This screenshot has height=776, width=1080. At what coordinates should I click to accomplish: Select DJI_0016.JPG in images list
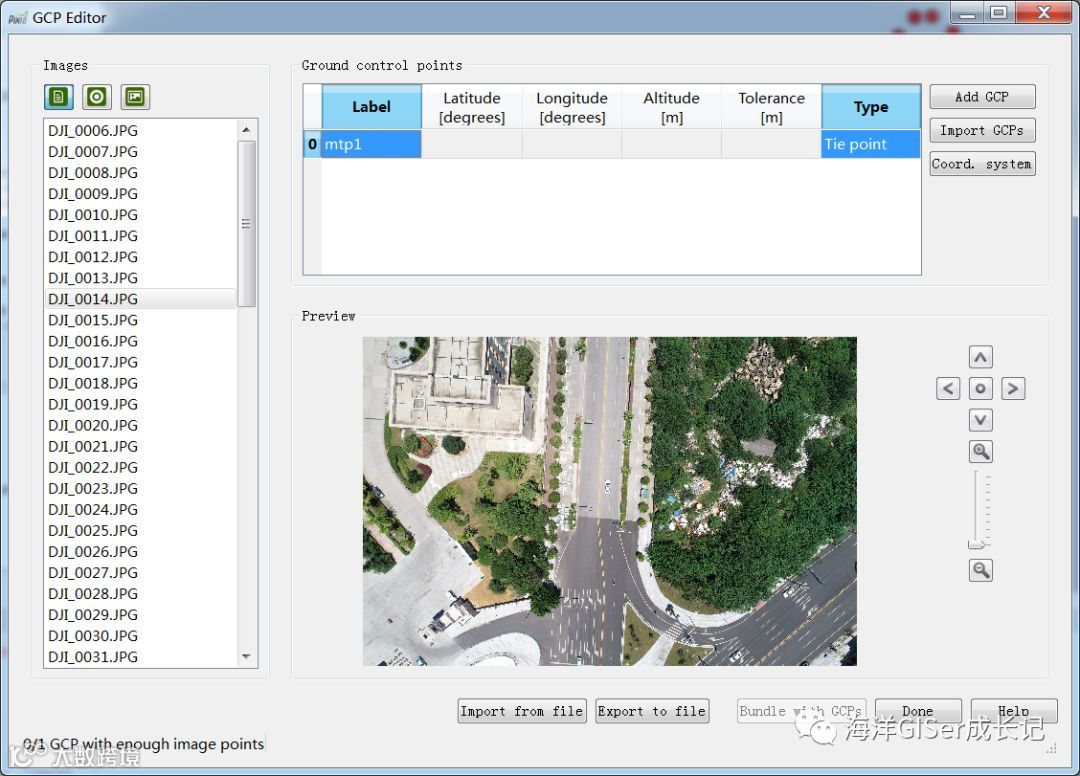click(x=141, y=341)
